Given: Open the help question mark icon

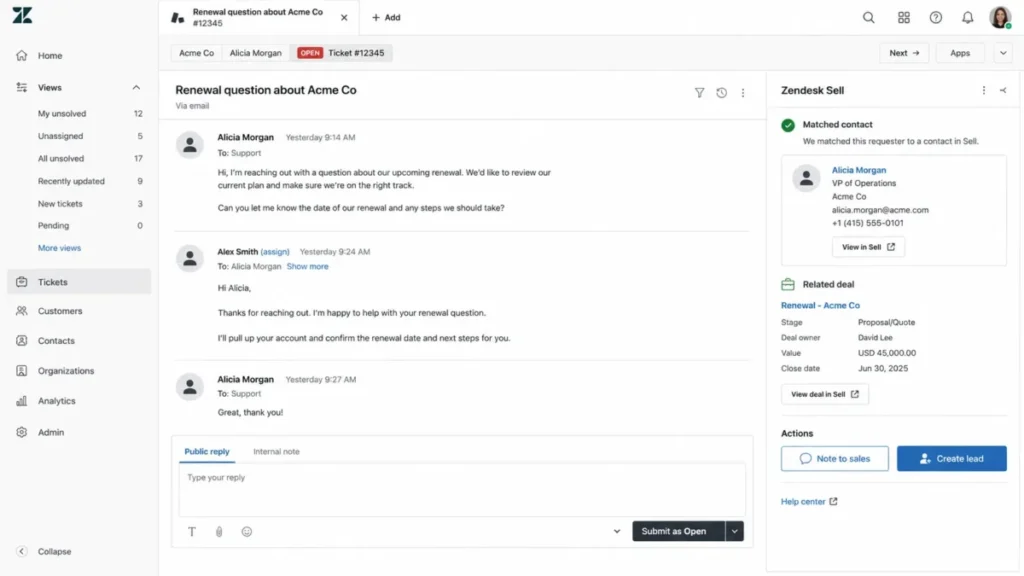Looking at the screenshot, I should 936,18.
